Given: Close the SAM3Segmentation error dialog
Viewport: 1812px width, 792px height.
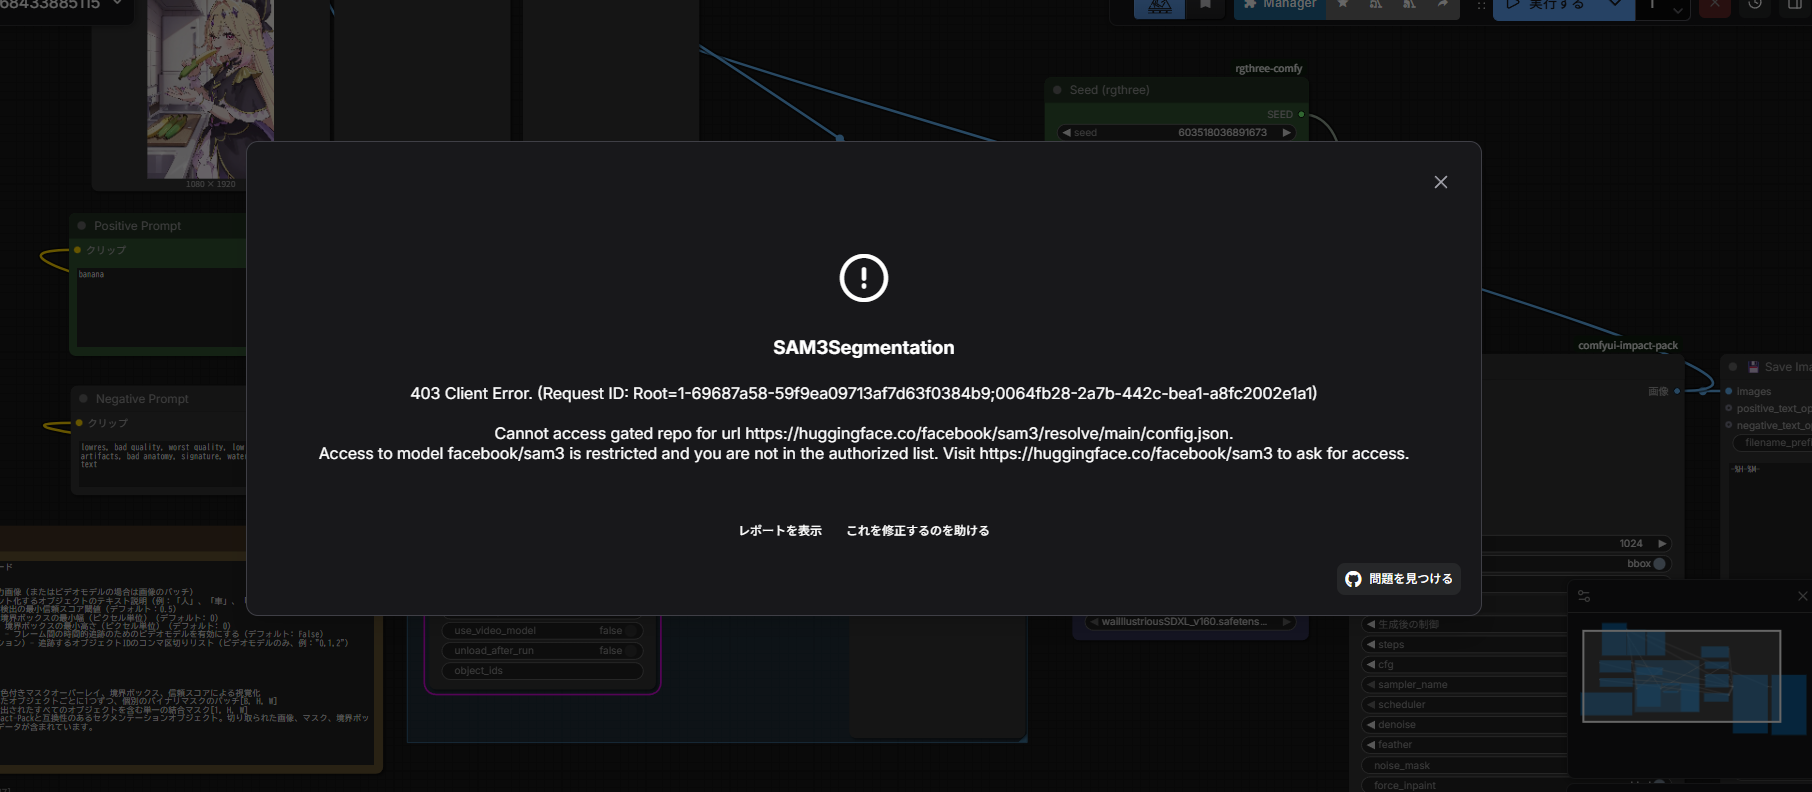Looking at the screenshot, I should tap(1440, 182).
